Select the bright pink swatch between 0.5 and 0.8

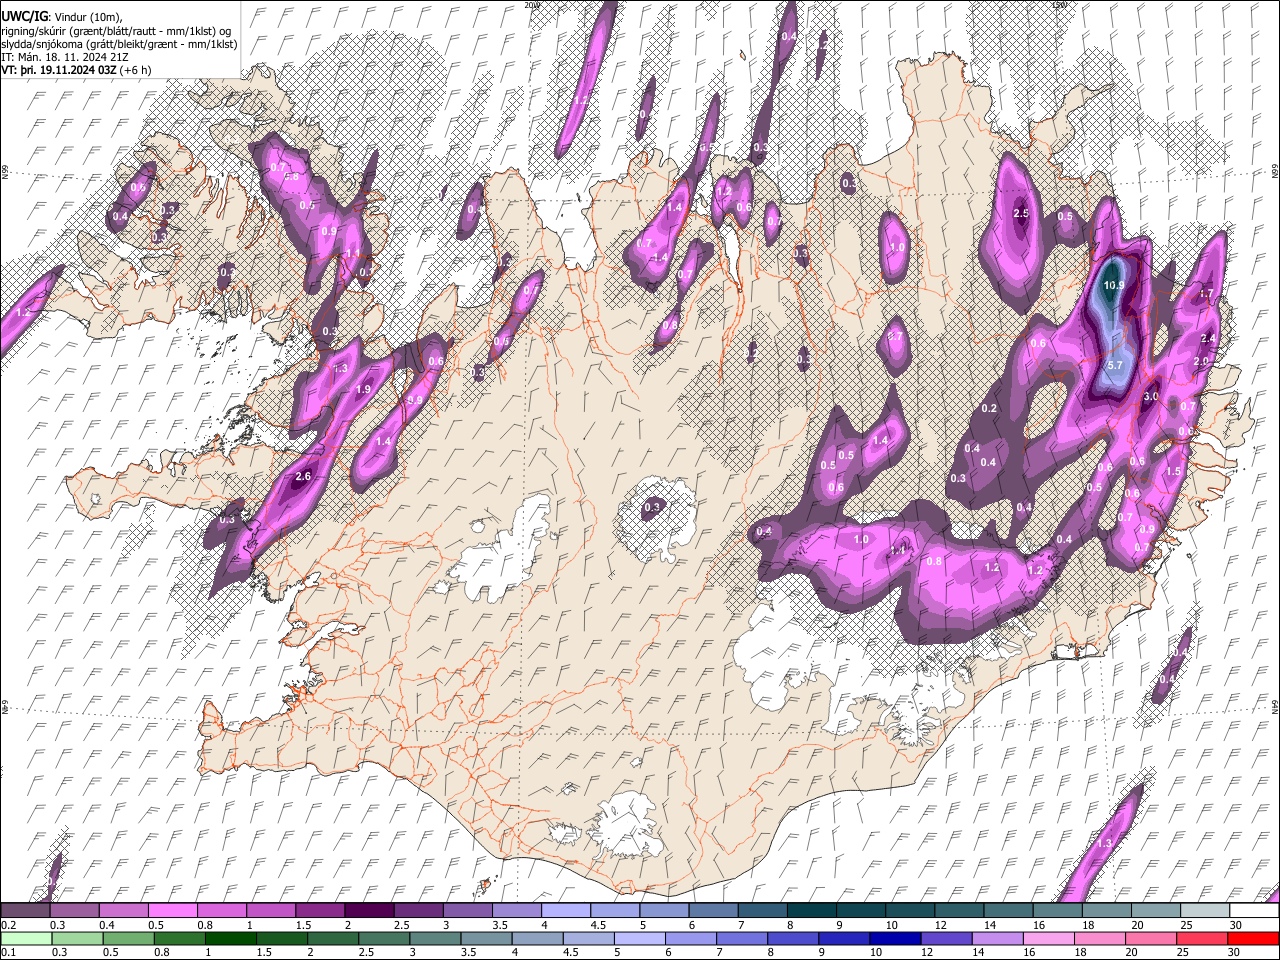click(x=172, y=910)
